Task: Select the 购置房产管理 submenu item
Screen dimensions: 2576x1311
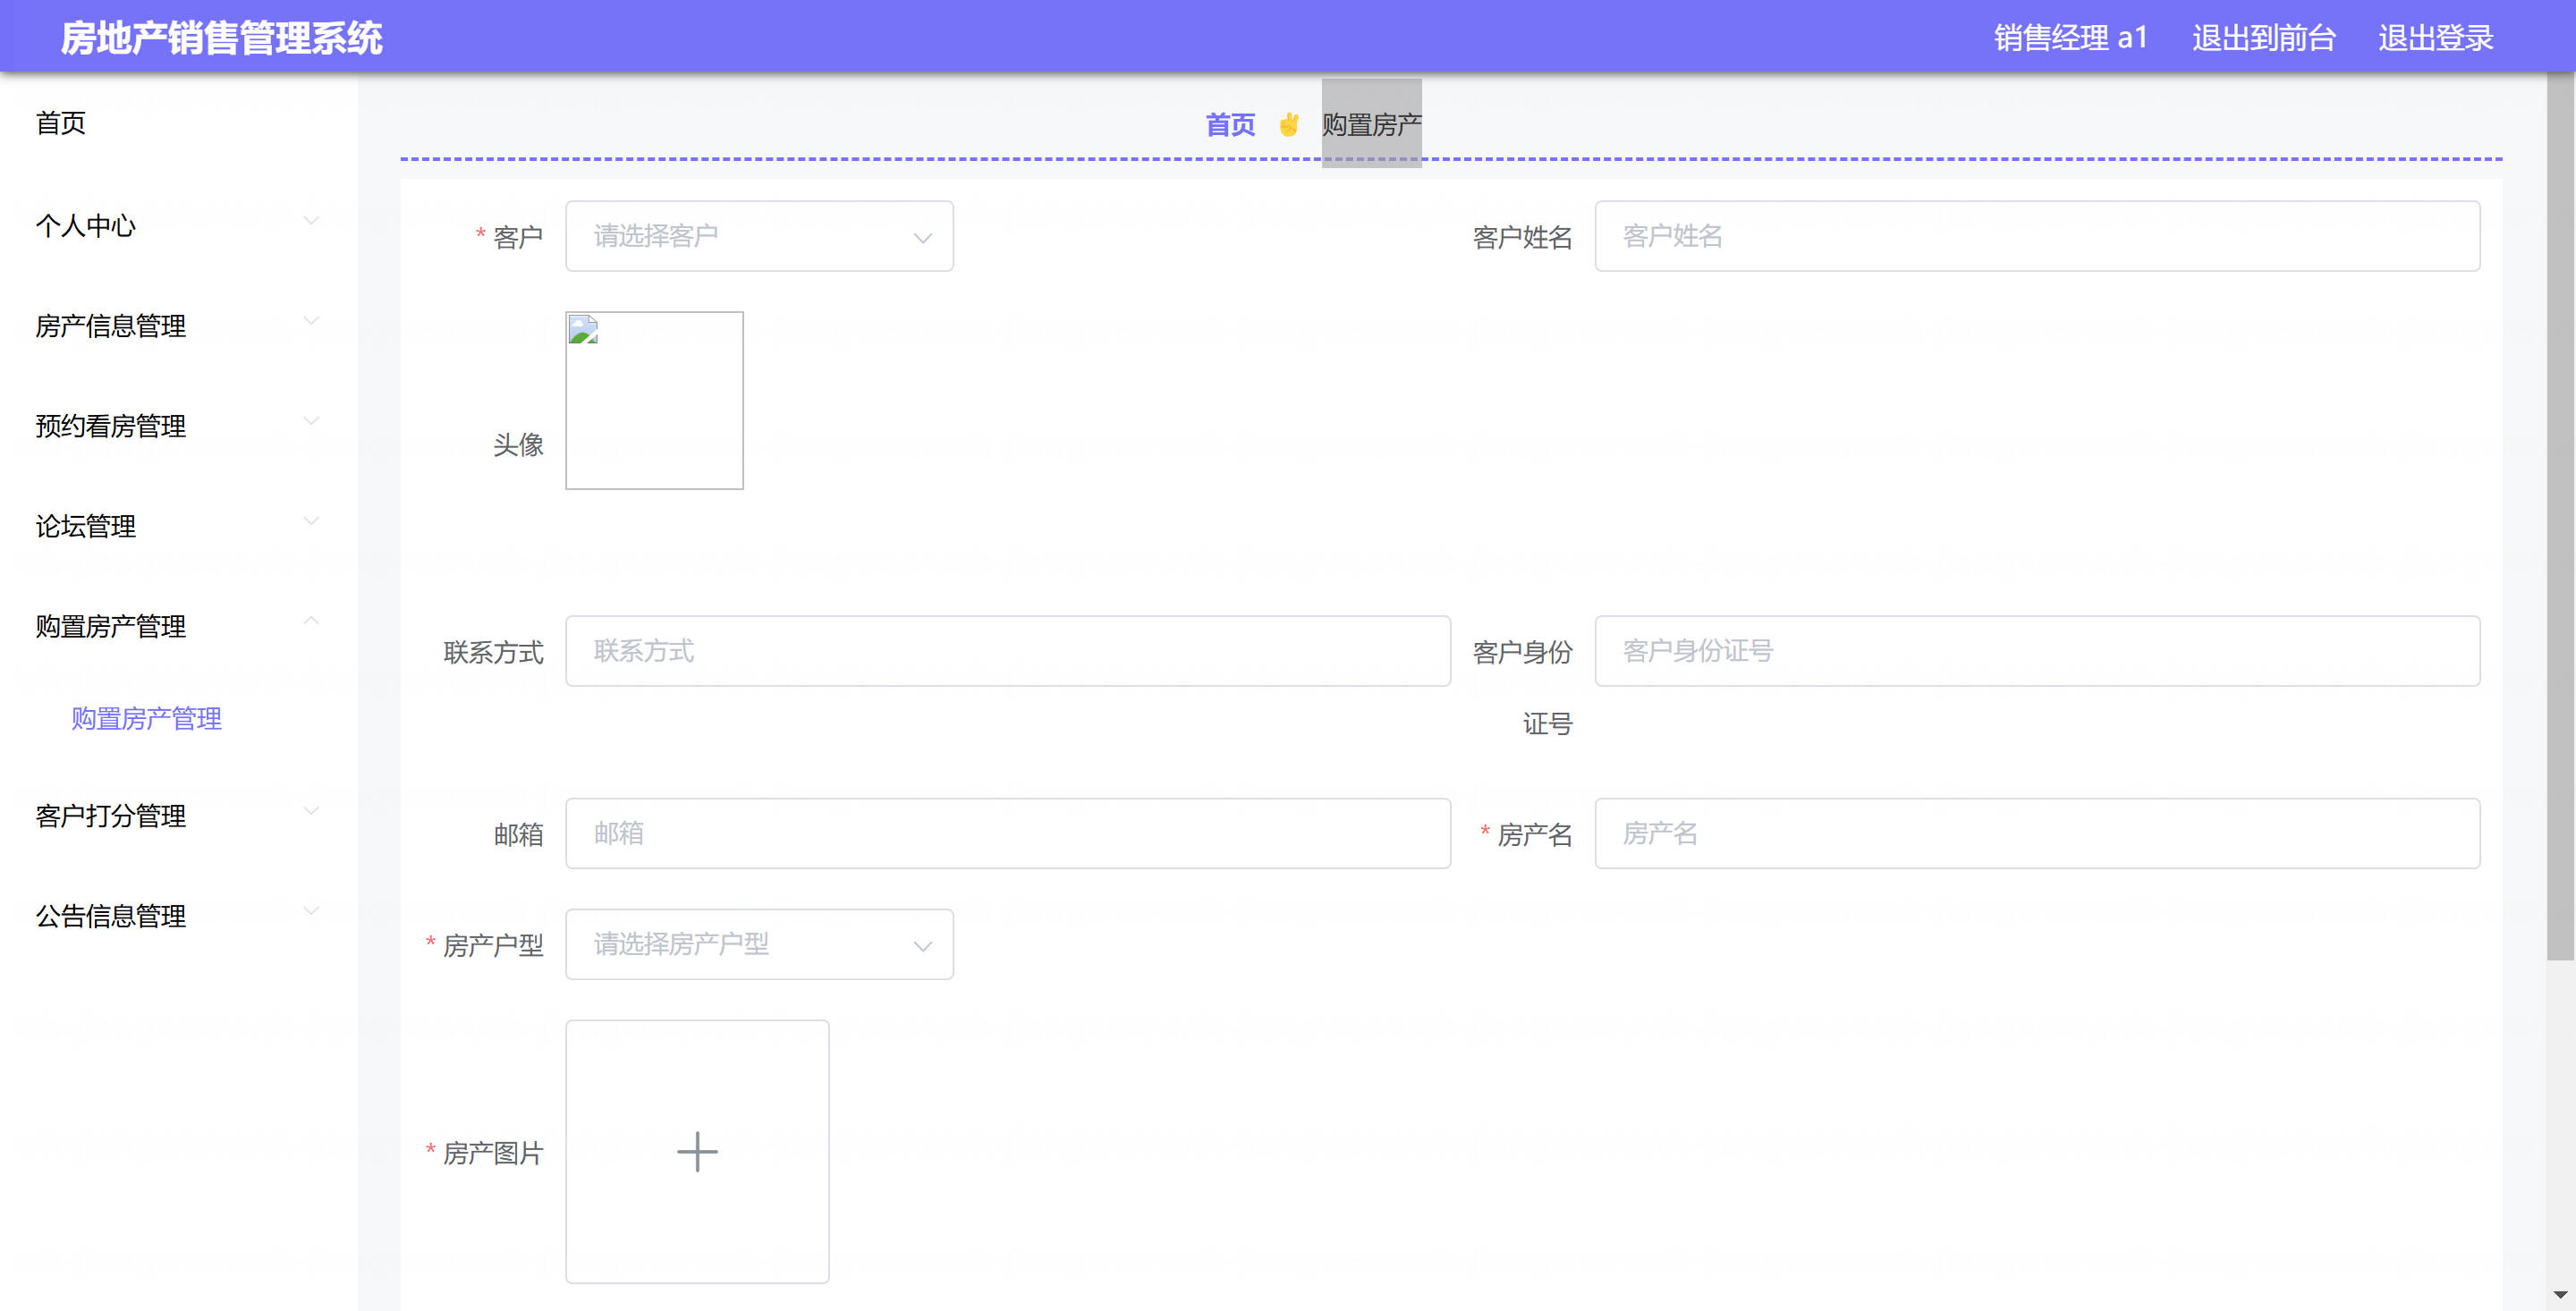Action: tap(146, 718)
